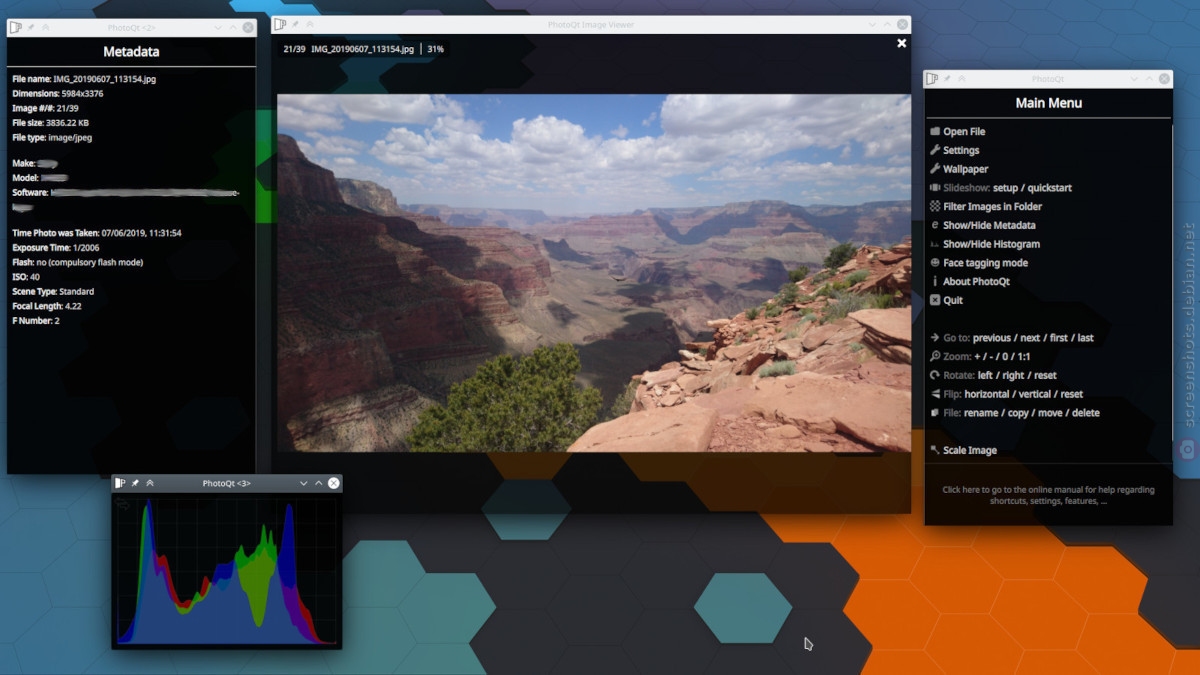Image resolution: width=1200 pixels, height=675 pixels.
Task: Close the image with the white X overlay
Action: coord(901,43)
